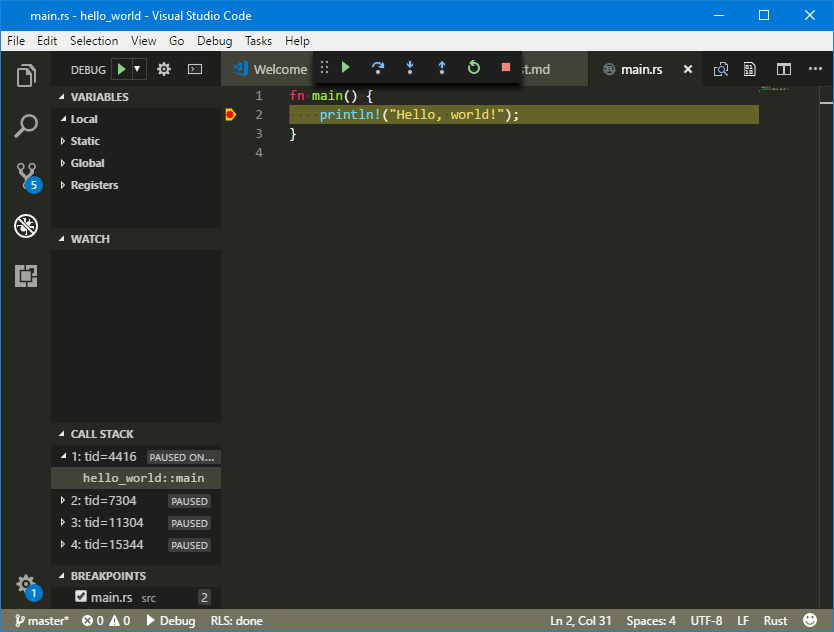Open the debug configuration dropdown arrow
Viewport: 834px width, 632px height.
point(135,69)
